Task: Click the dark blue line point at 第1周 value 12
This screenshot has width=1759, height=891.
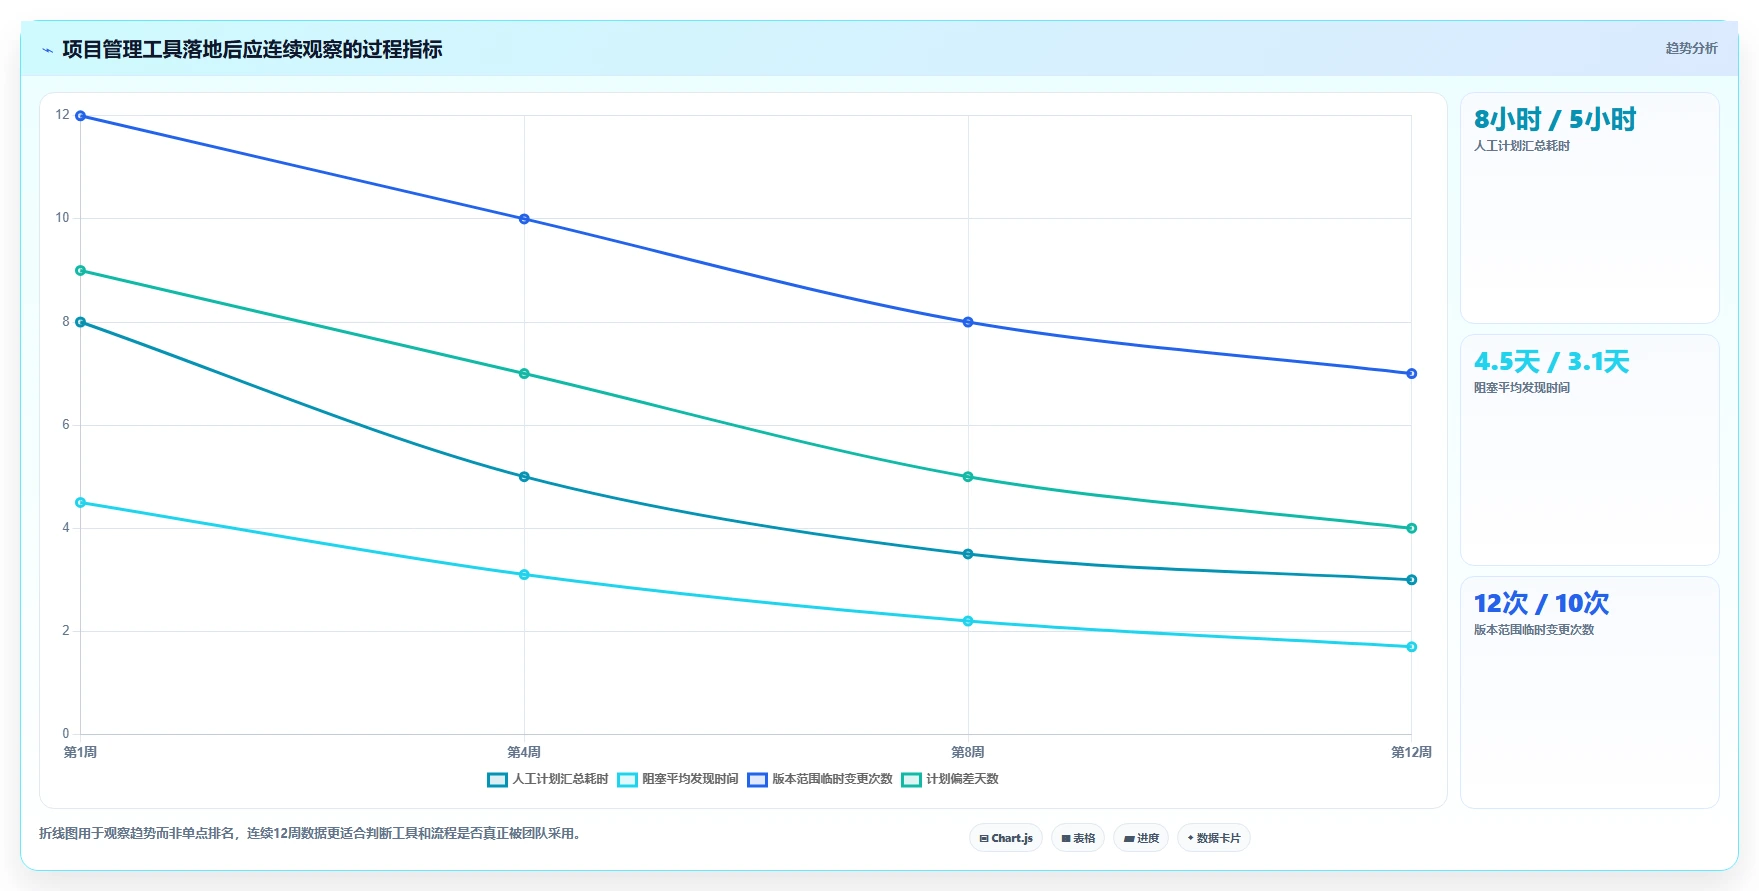Action: [x=81, y=116]
